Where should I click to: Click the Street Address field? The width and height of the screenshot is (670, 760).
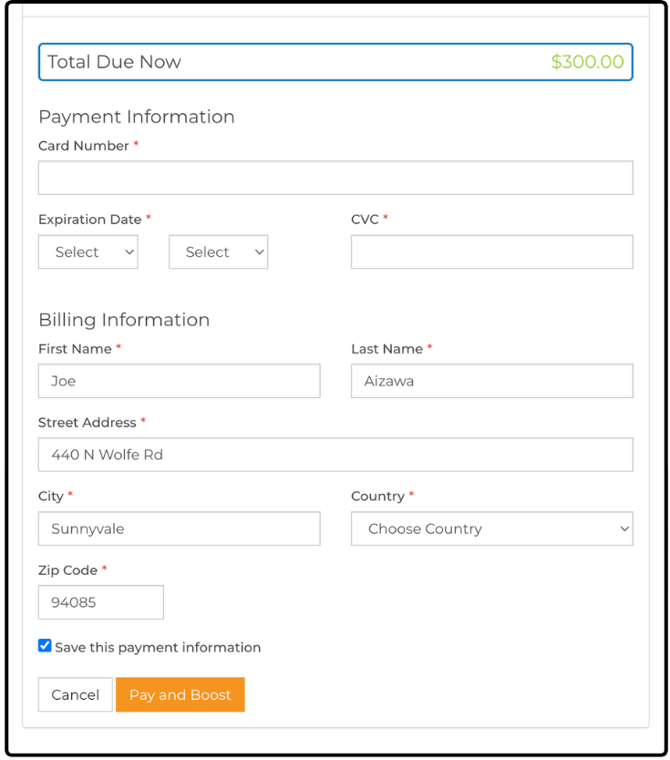(335, 454)
